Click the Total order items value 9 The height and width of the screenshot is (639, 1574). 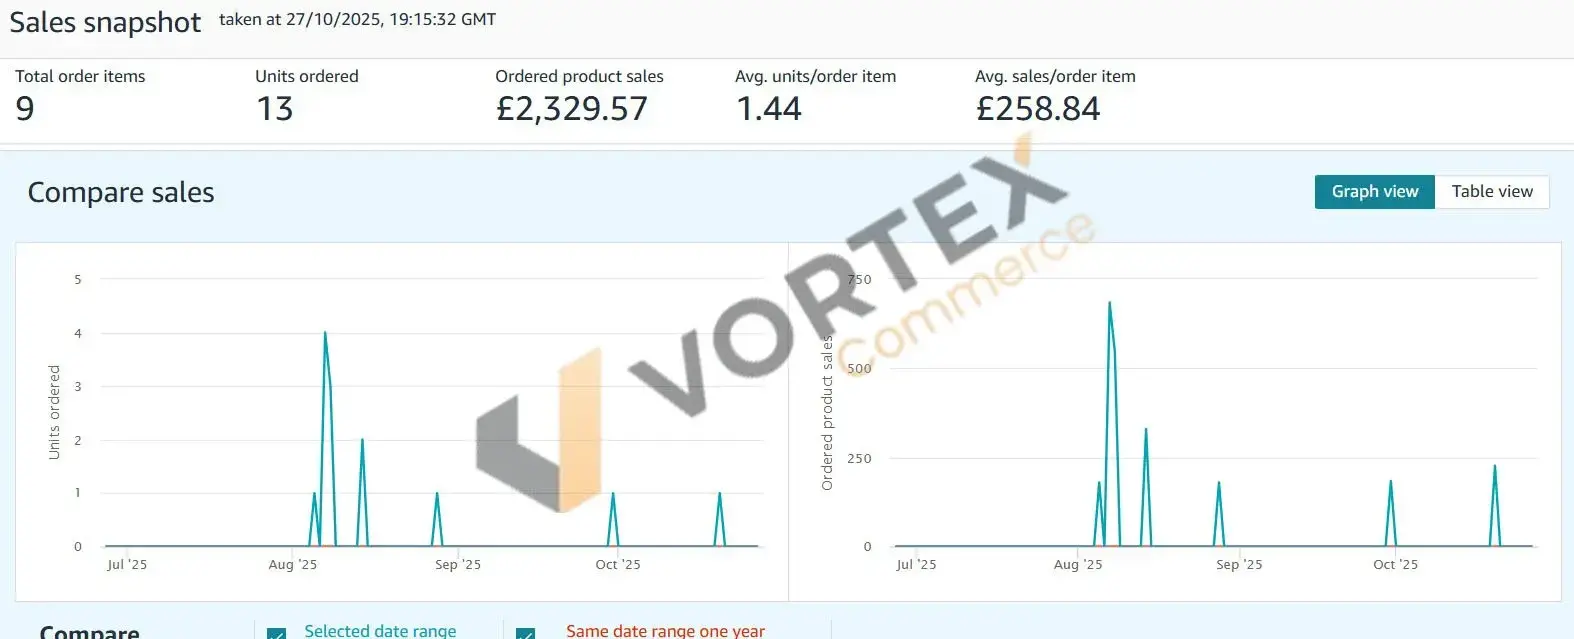click(25, 108)
